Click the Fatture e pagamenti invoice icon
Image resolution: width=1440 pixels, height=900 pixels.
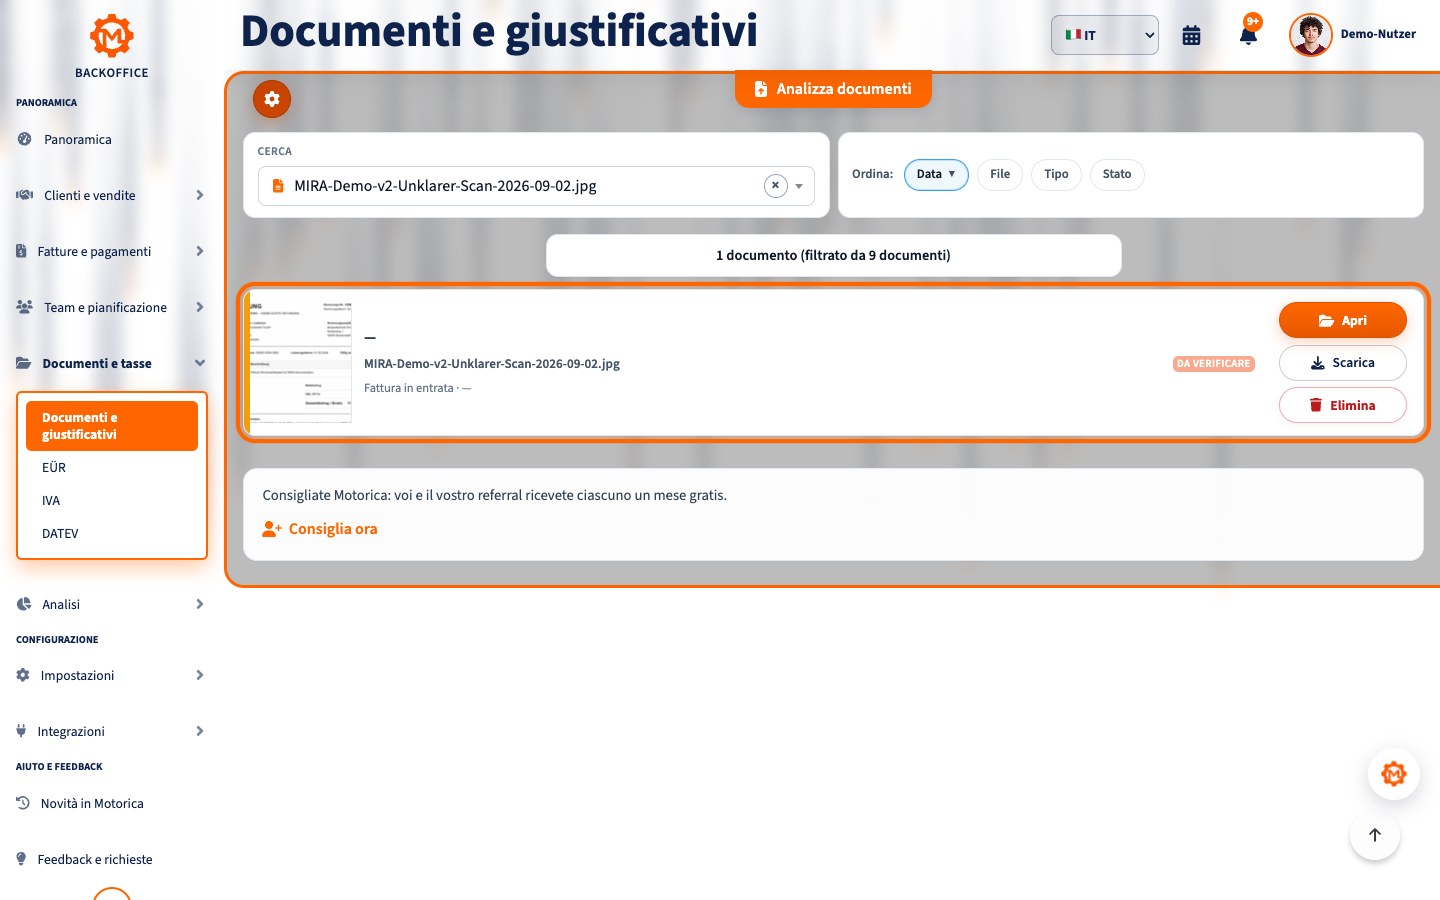click(x=21, y=251)
